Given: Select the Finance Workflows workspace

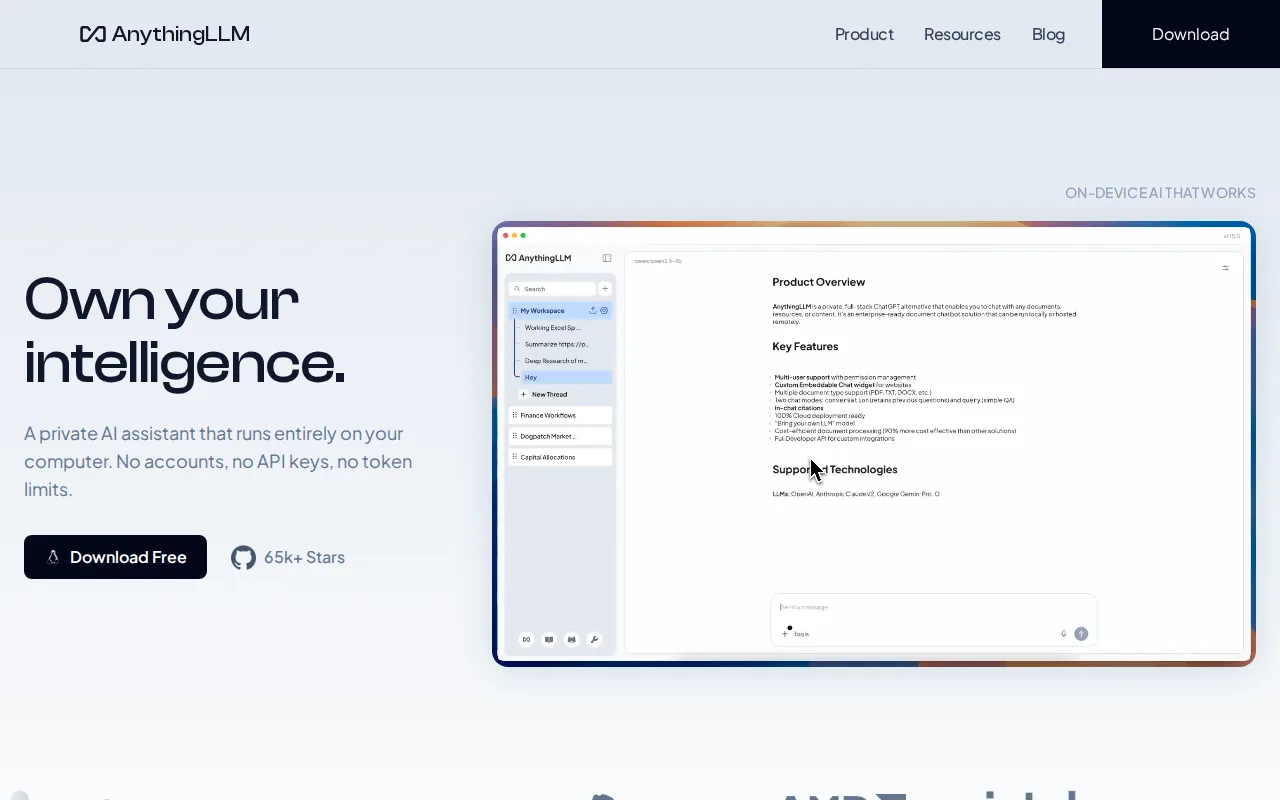Looking at the screenshot, I should [560, 415].
